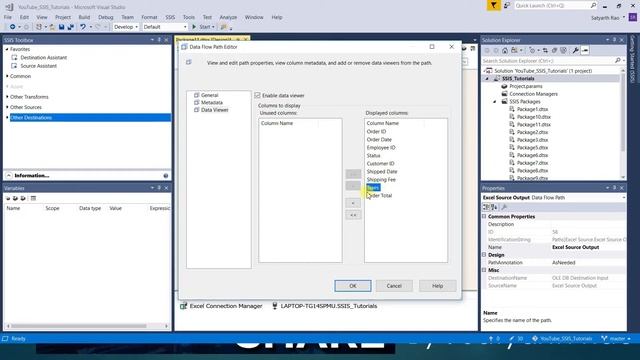Select Data Viewer page in dialog
Image resolution: width=640 pixels, height=360 pixels.
click(x=215, y=110)
